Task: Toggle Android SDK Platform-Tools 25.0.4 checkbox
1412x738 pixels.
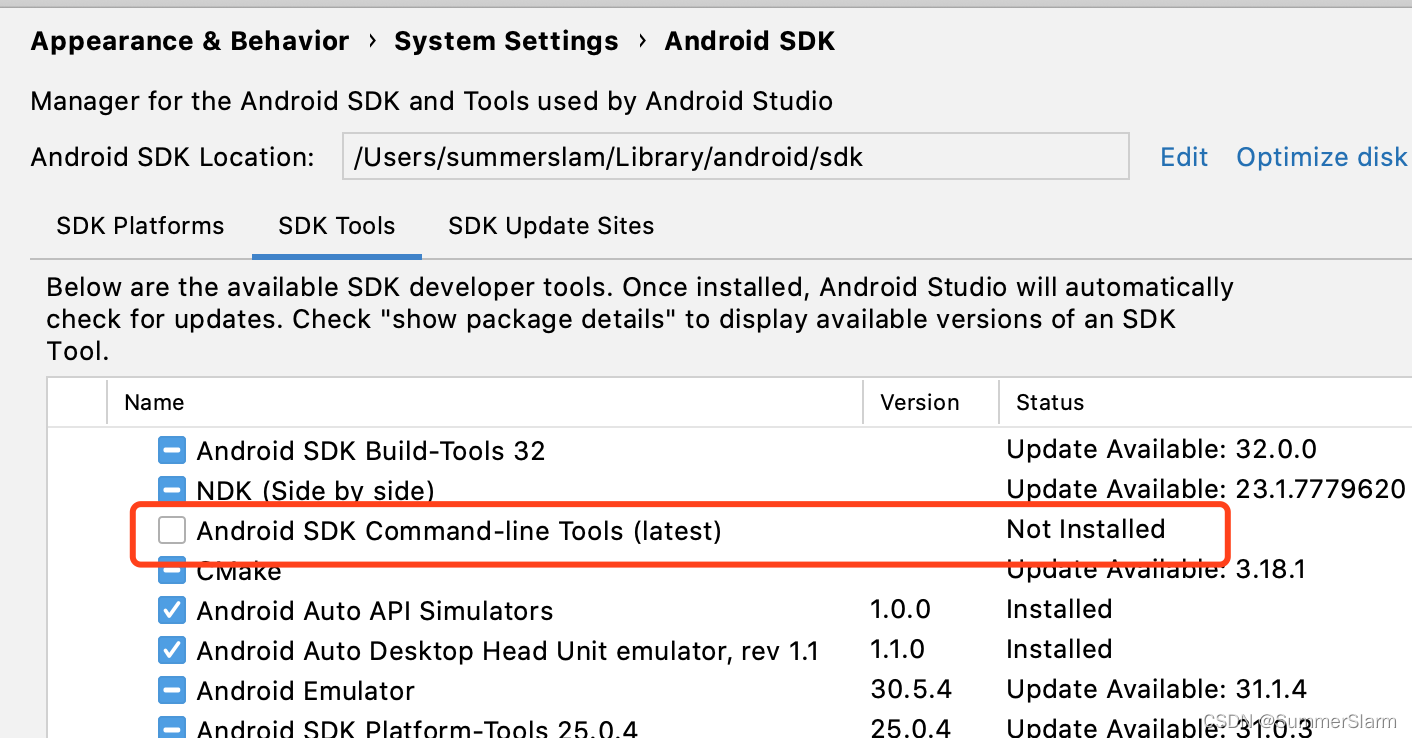Action: point(172,729)
